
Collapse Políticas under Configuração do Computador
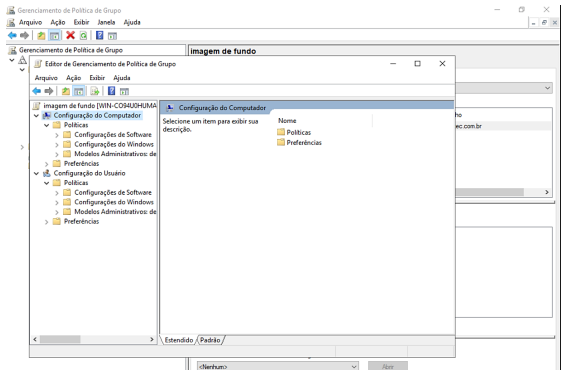point(46,125)
